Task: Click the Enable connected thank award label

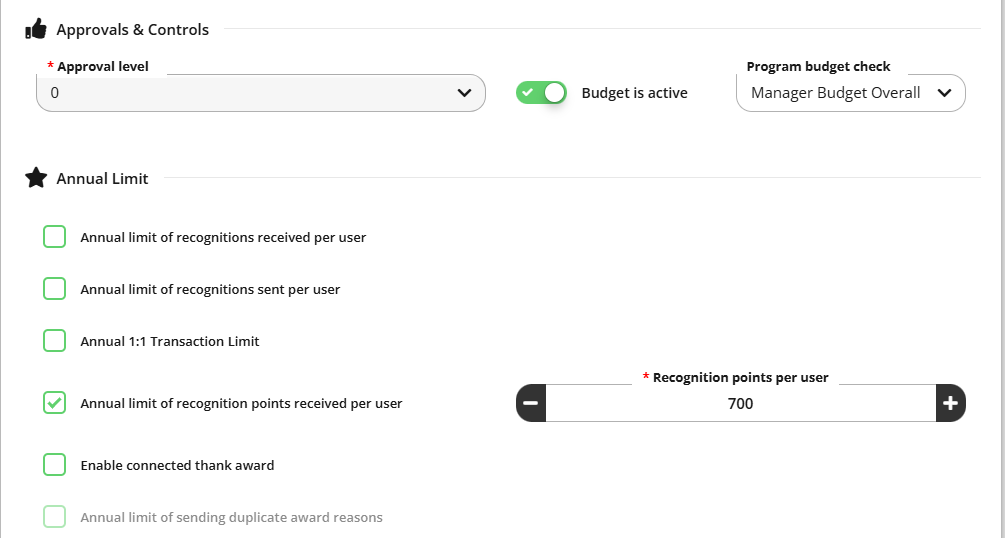Action: coord(178,466)
